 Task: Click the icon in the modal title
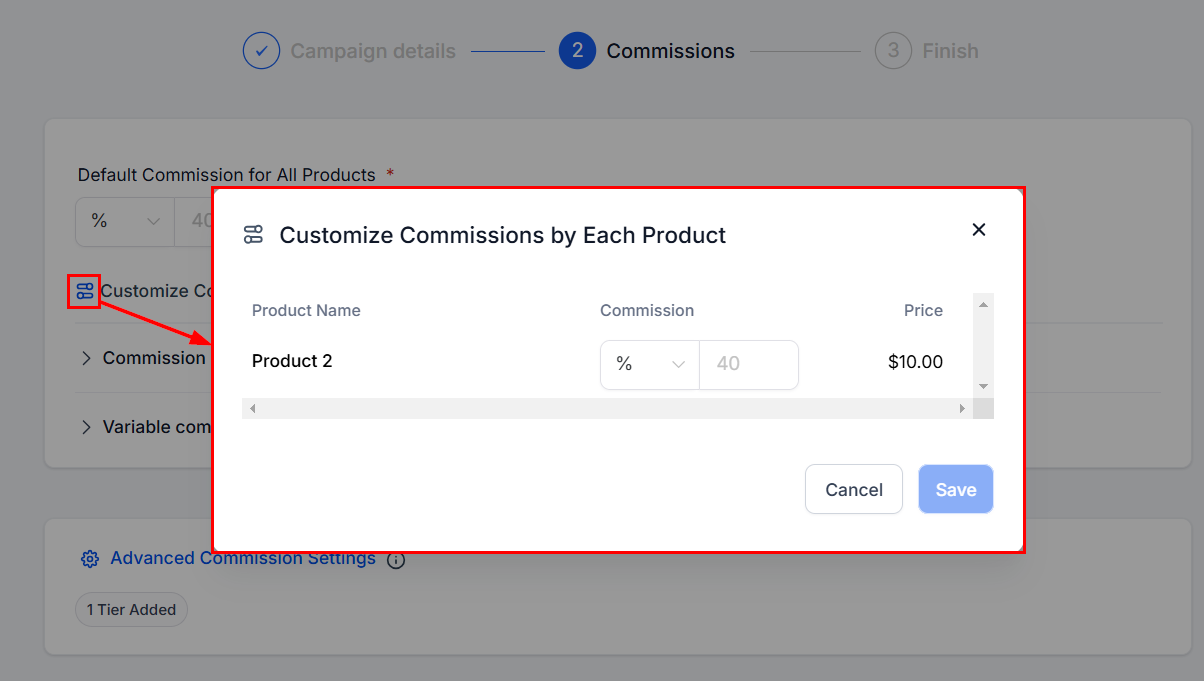[x=253, y=235]
